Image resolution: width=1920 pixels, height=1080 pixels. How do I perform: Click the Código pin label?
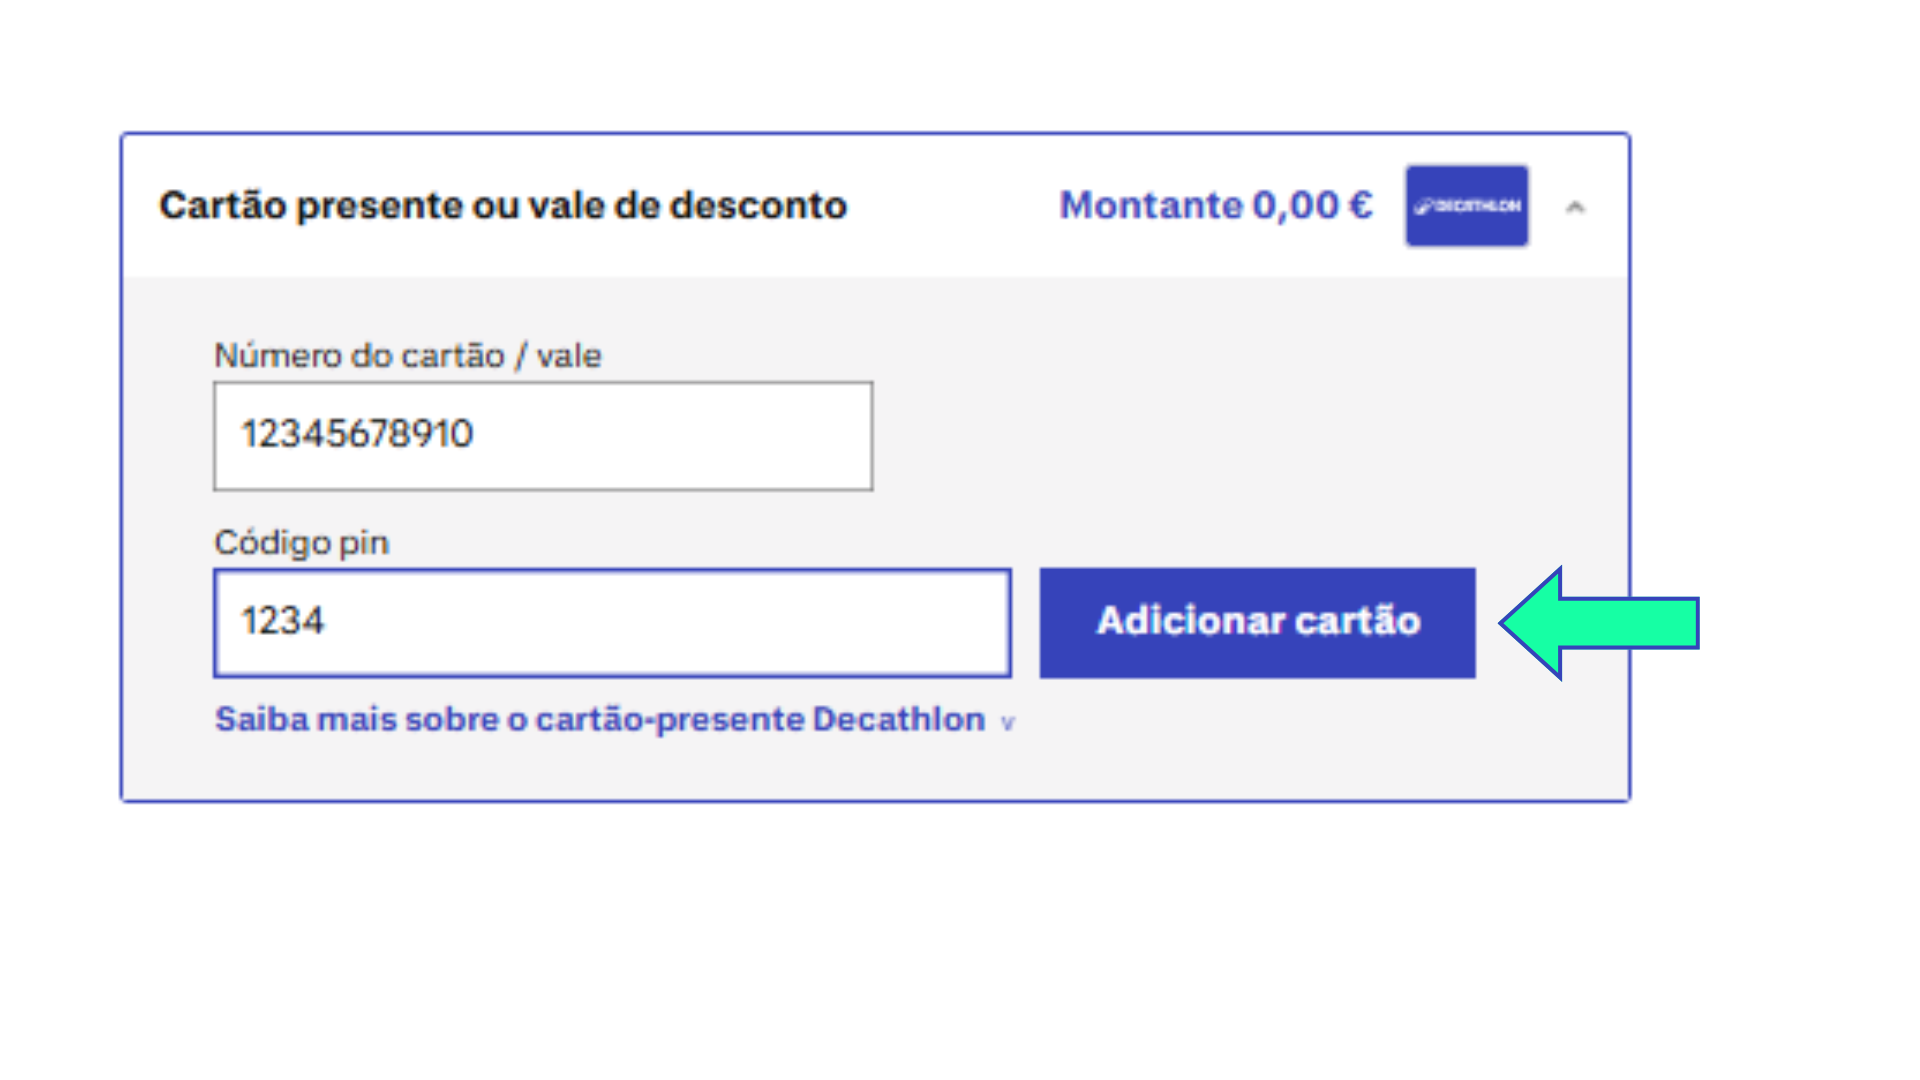301,543
